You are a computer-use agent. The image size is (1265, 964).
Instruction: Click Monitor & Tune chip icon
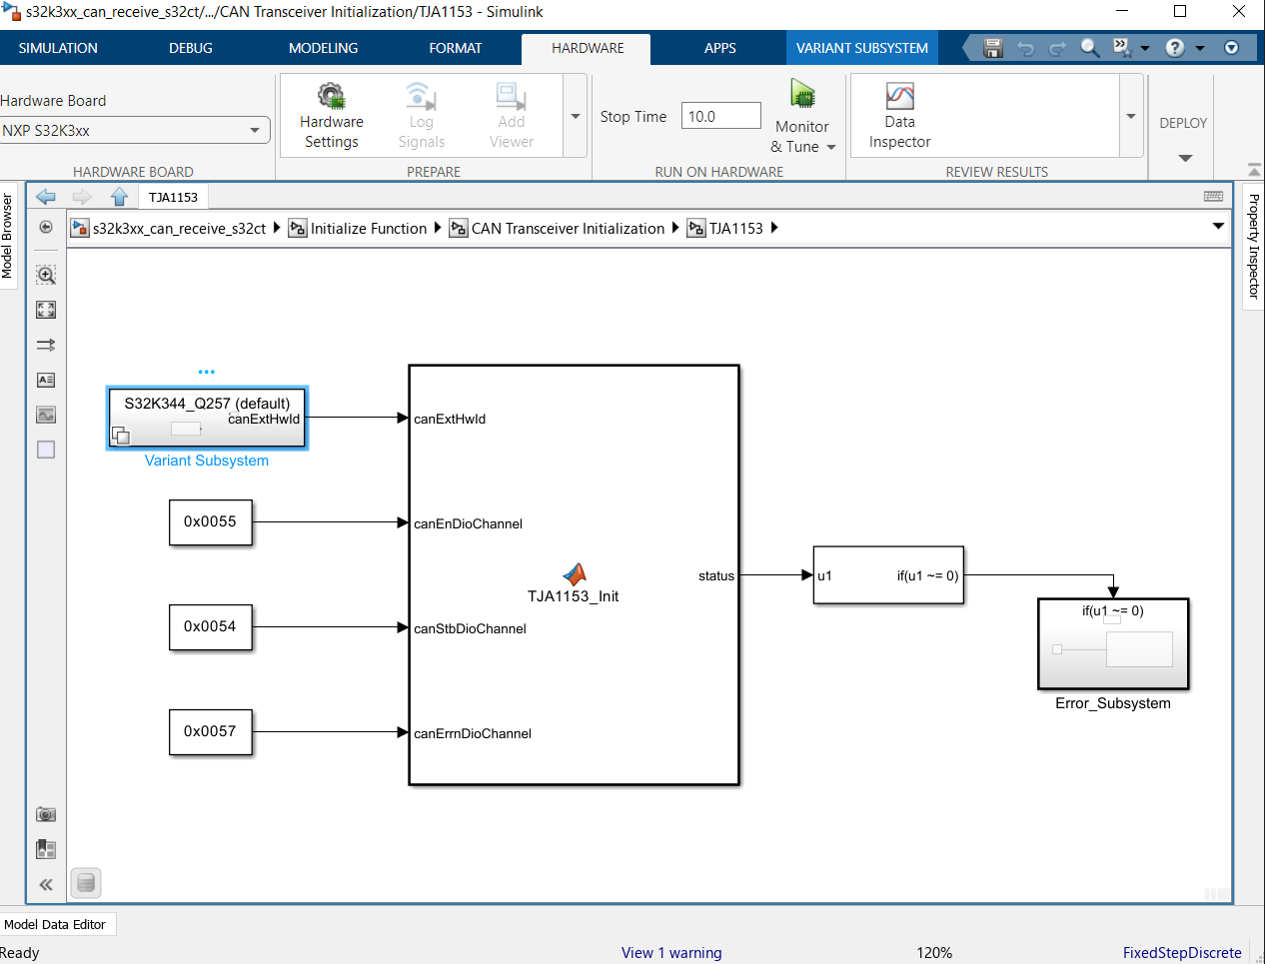[x=802, y=94]
